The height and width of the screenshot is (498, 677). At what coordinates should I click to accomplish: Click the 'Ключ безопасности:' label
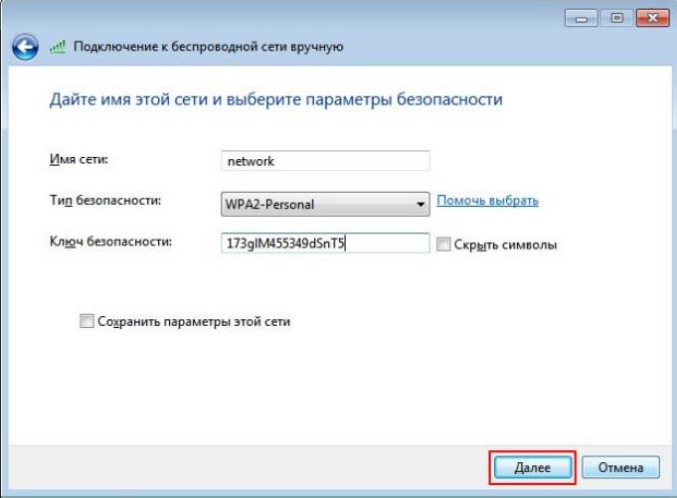click(x=109, y=242)
